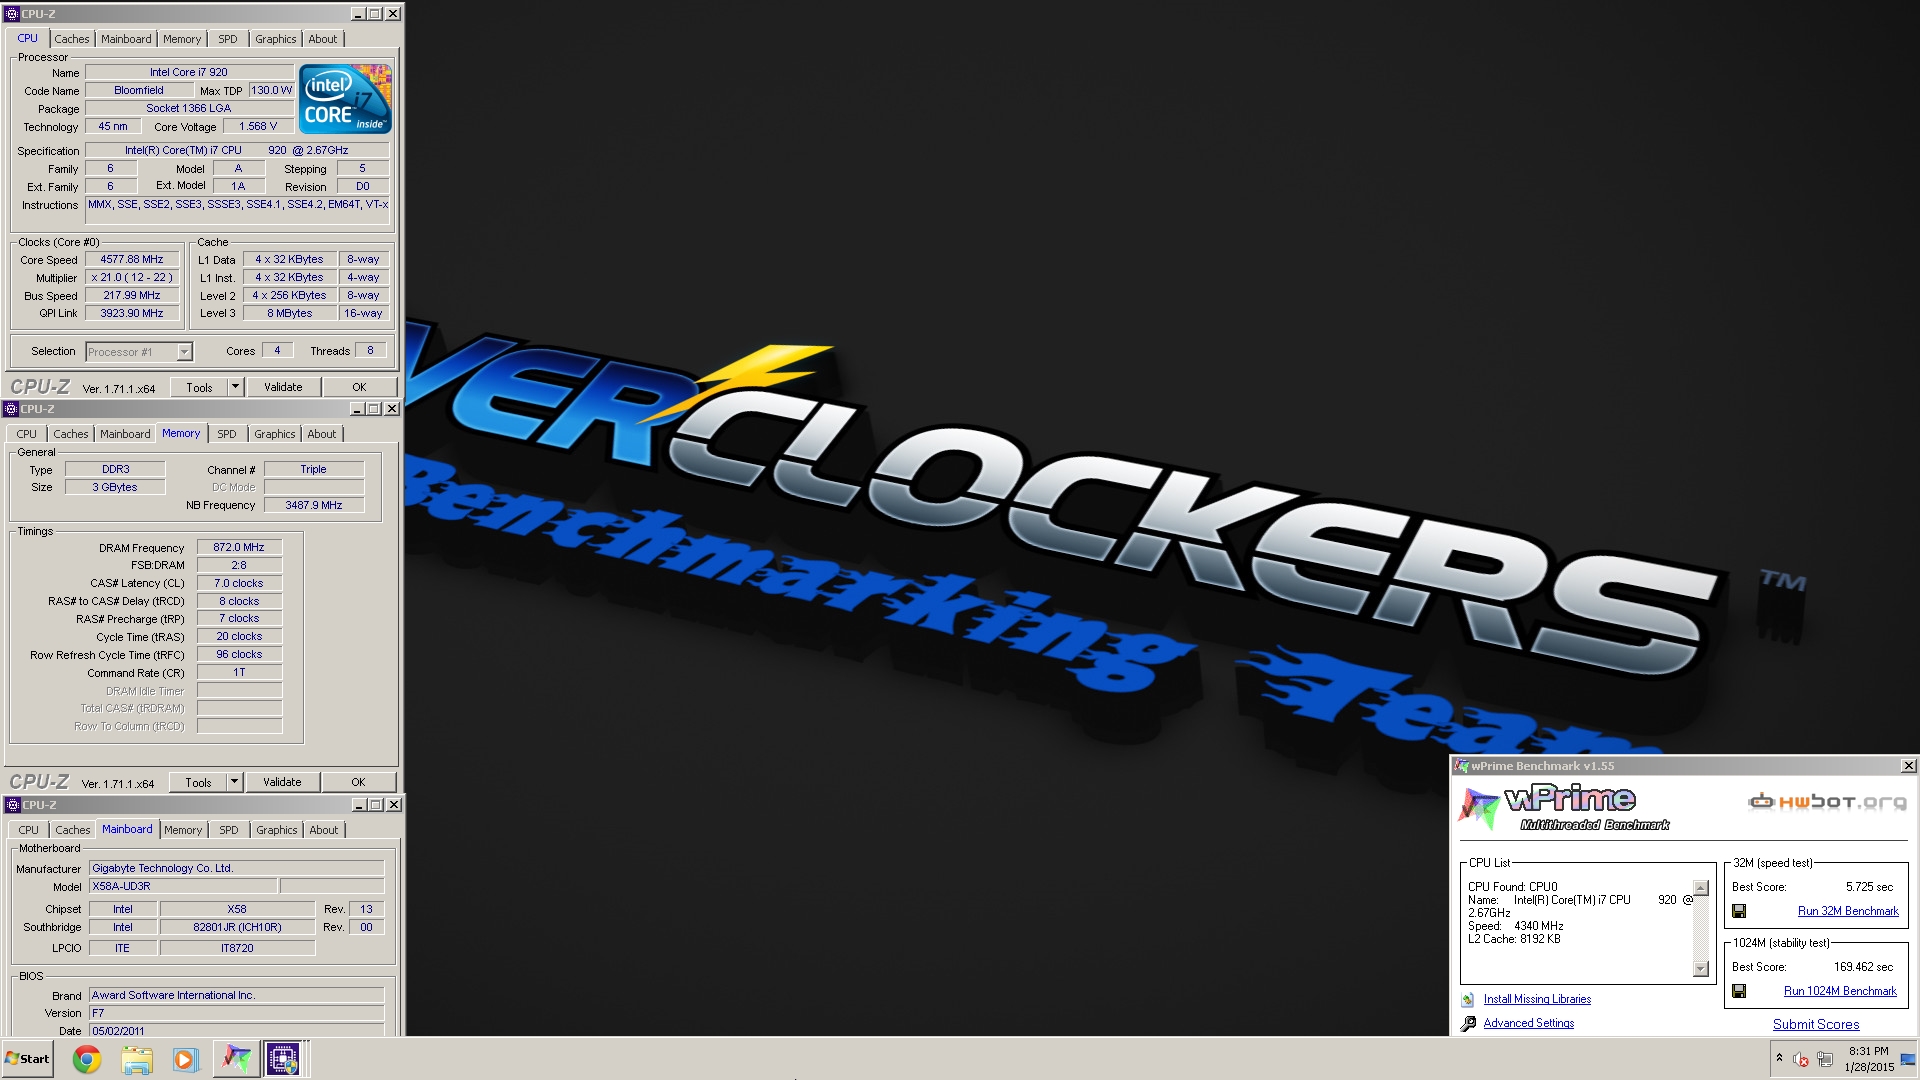
Task: Click Submit Scores link
Action: click(x=1816, y=1025)
